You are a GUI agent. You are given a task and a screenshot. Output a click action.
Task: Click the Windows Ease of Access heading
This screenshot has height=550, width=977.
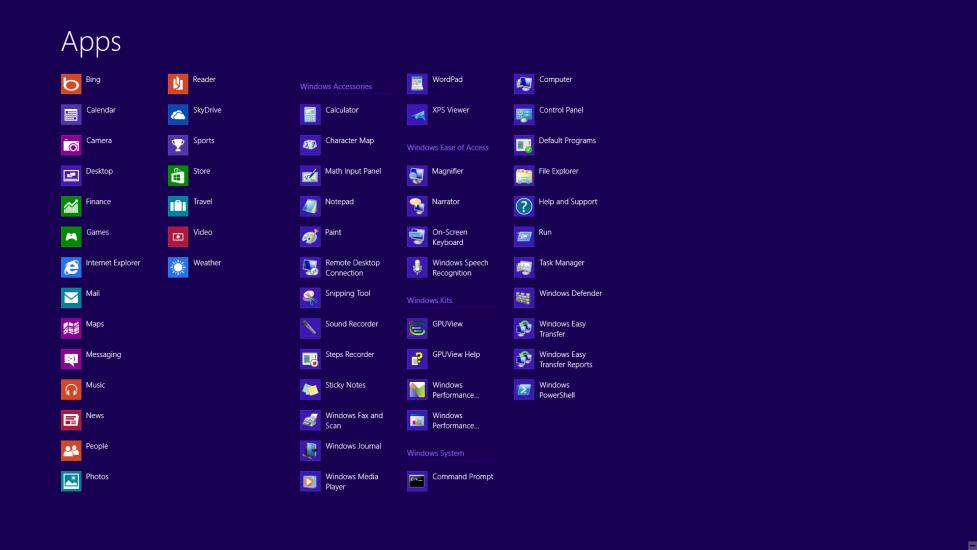point(447,148)
